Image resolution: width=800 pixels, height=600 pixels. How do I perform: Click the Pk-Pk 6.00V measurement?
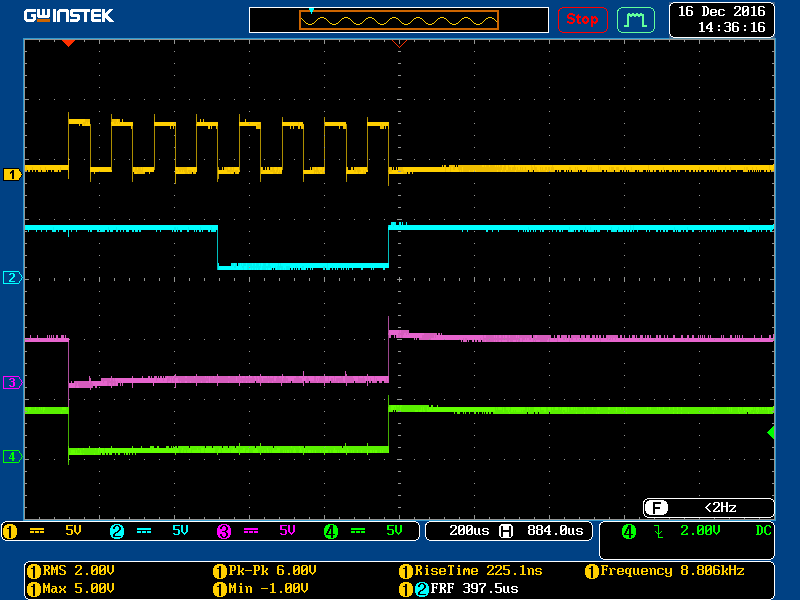tap(265, 570)
